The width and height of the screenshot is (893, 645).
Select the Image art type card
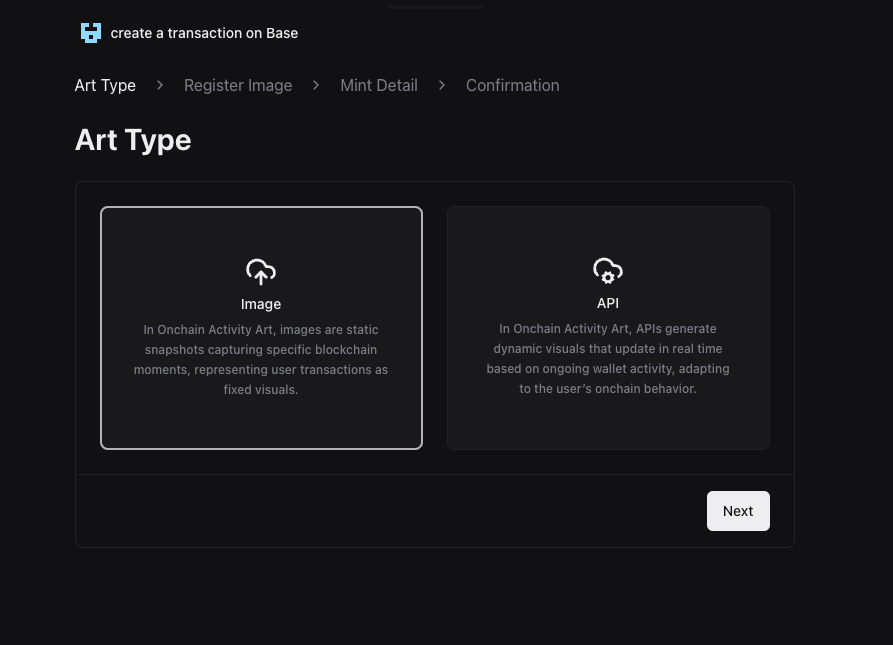tap(261, 328)
